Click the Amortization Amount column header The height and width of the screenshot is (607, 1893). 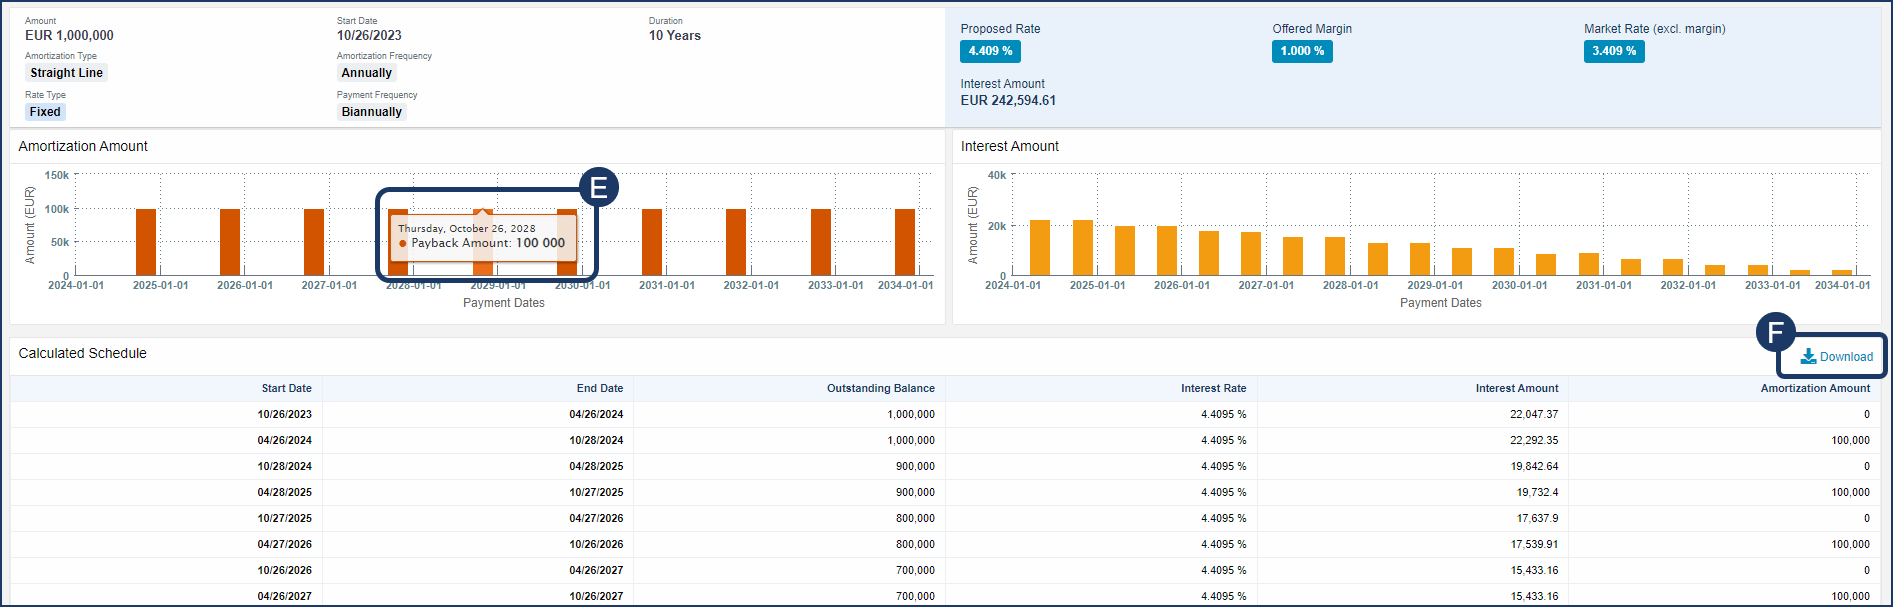[1814, 388]
